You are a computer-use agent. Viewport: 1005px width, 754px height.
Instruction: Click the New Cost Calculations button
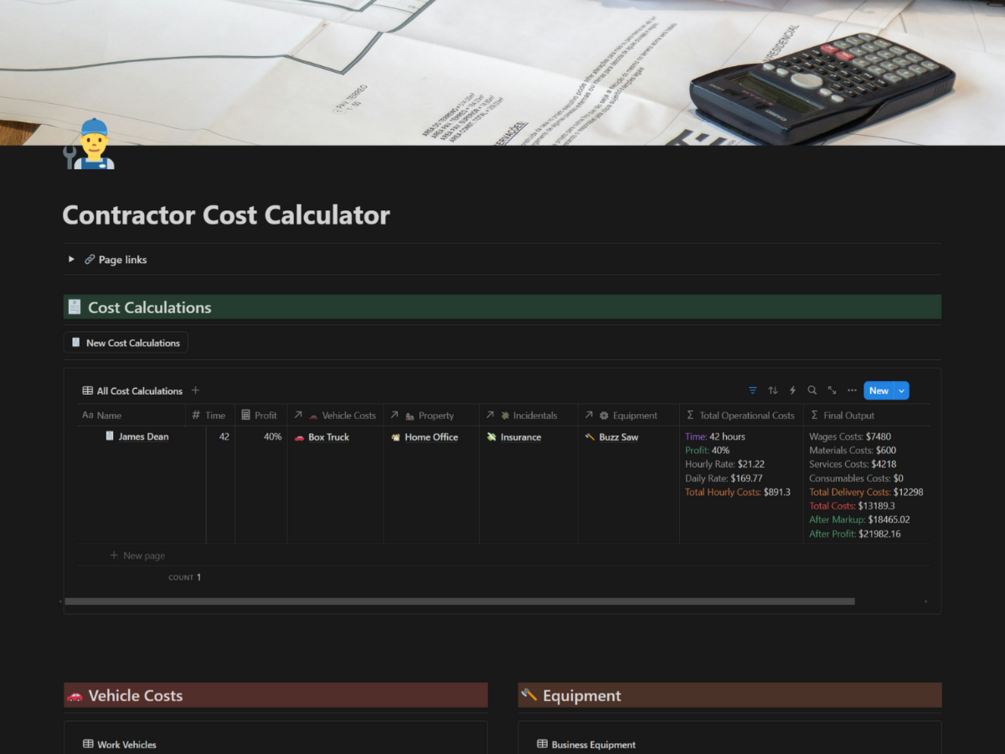tap(126, 342)
